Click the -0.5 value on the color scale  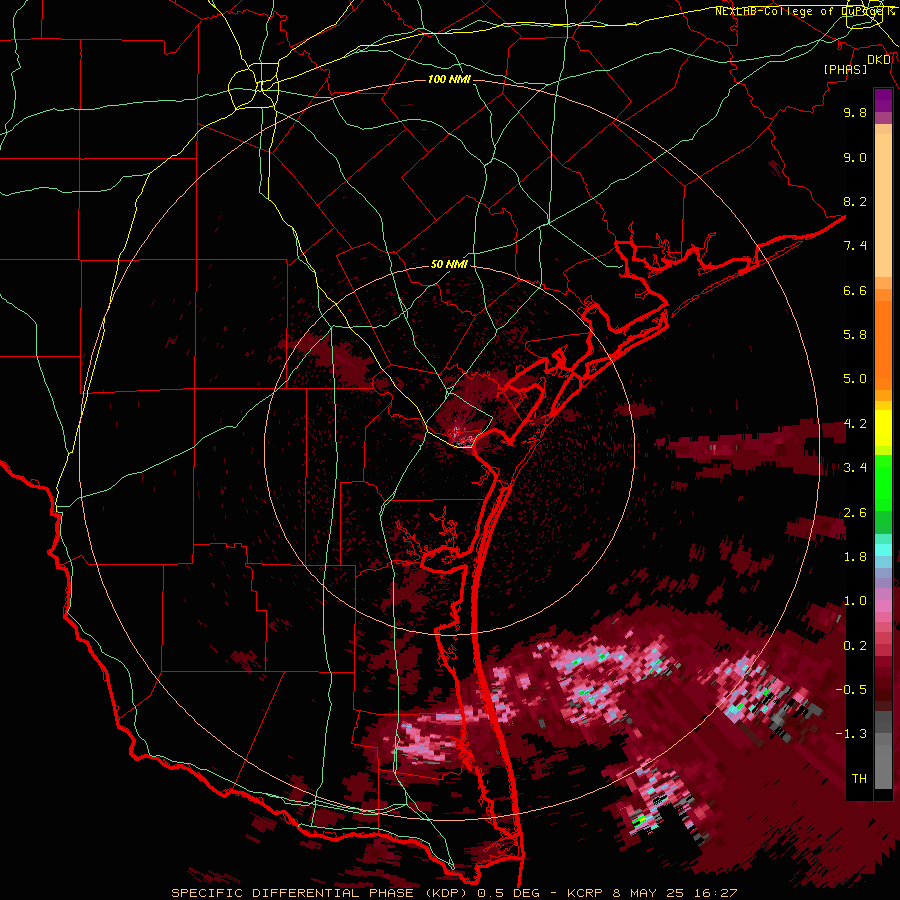(851, 690)
